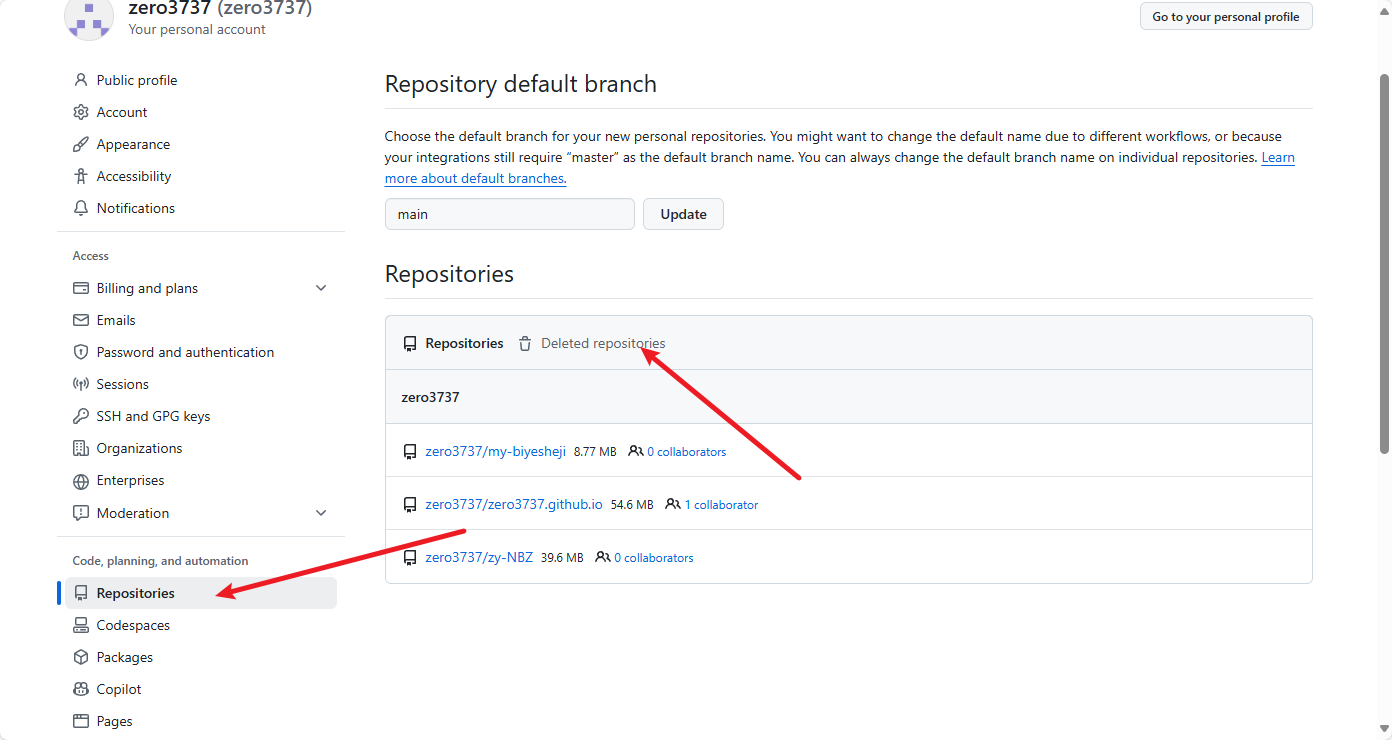Click the zero3737 profile avatar
The width and height of the screenshot is (1392, 740).
[x=89, y=17]
